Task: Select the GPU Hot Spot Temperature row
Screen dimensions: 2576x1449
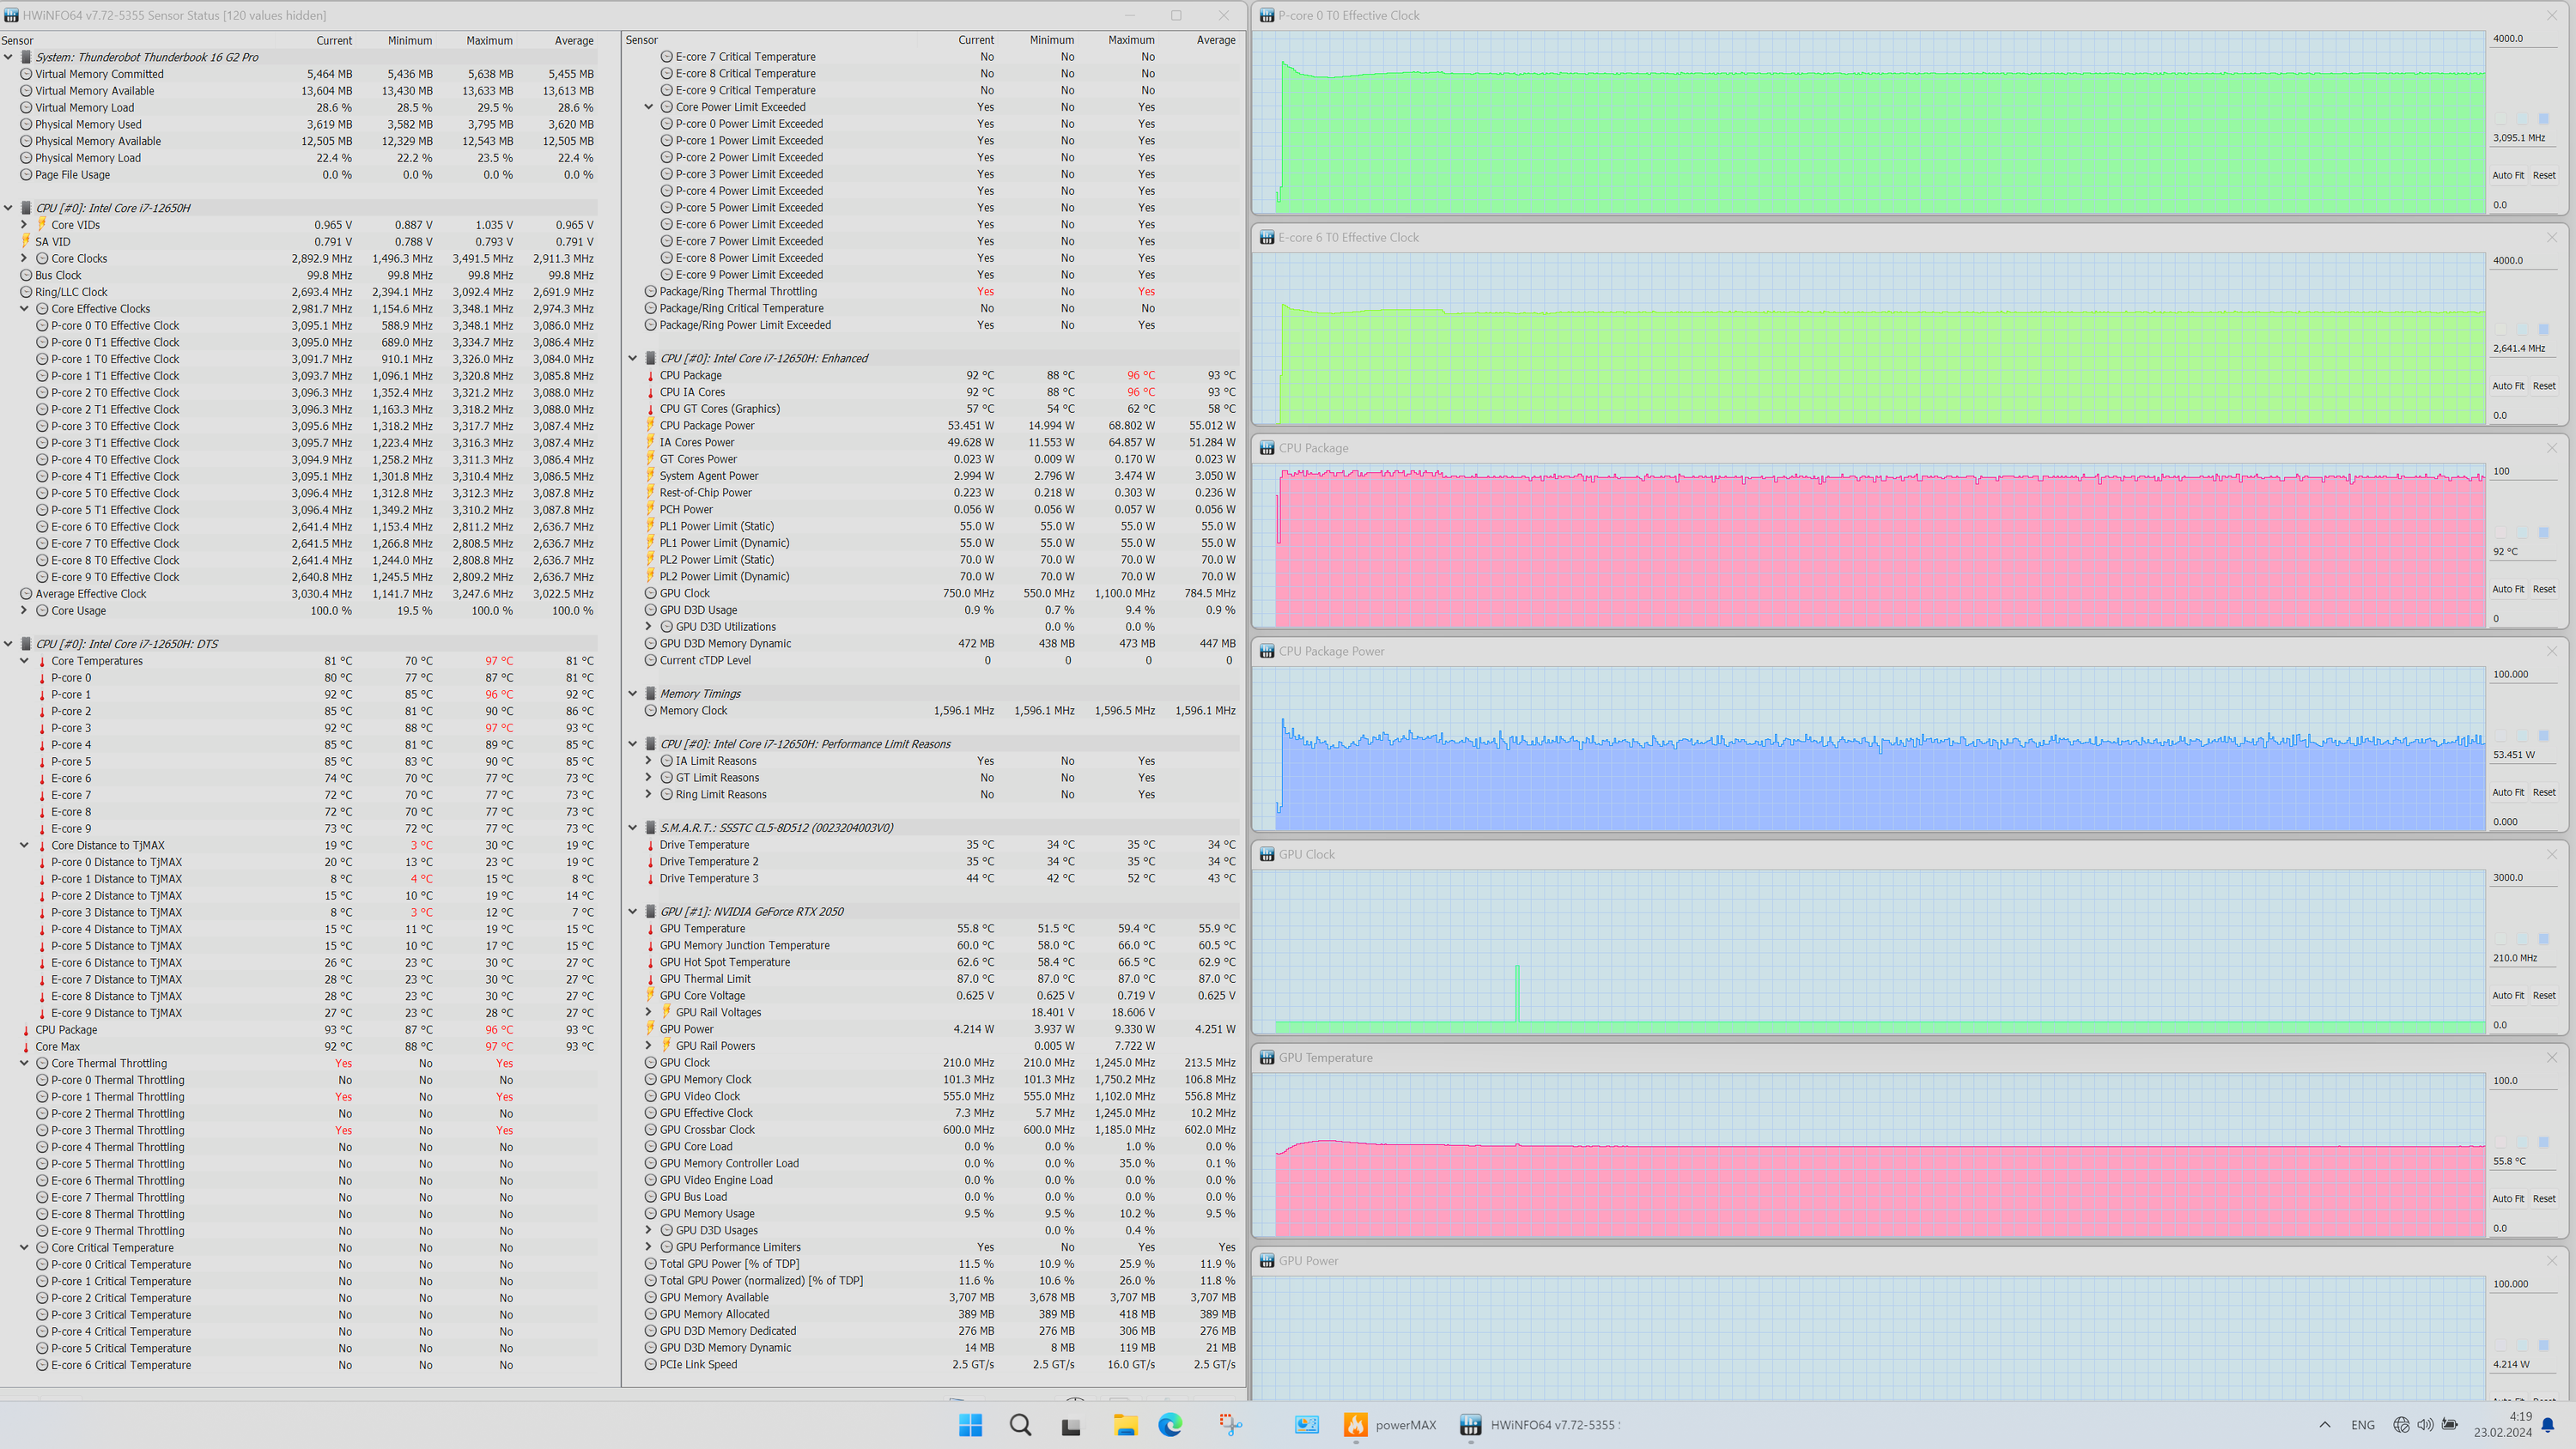Action: 724,962
